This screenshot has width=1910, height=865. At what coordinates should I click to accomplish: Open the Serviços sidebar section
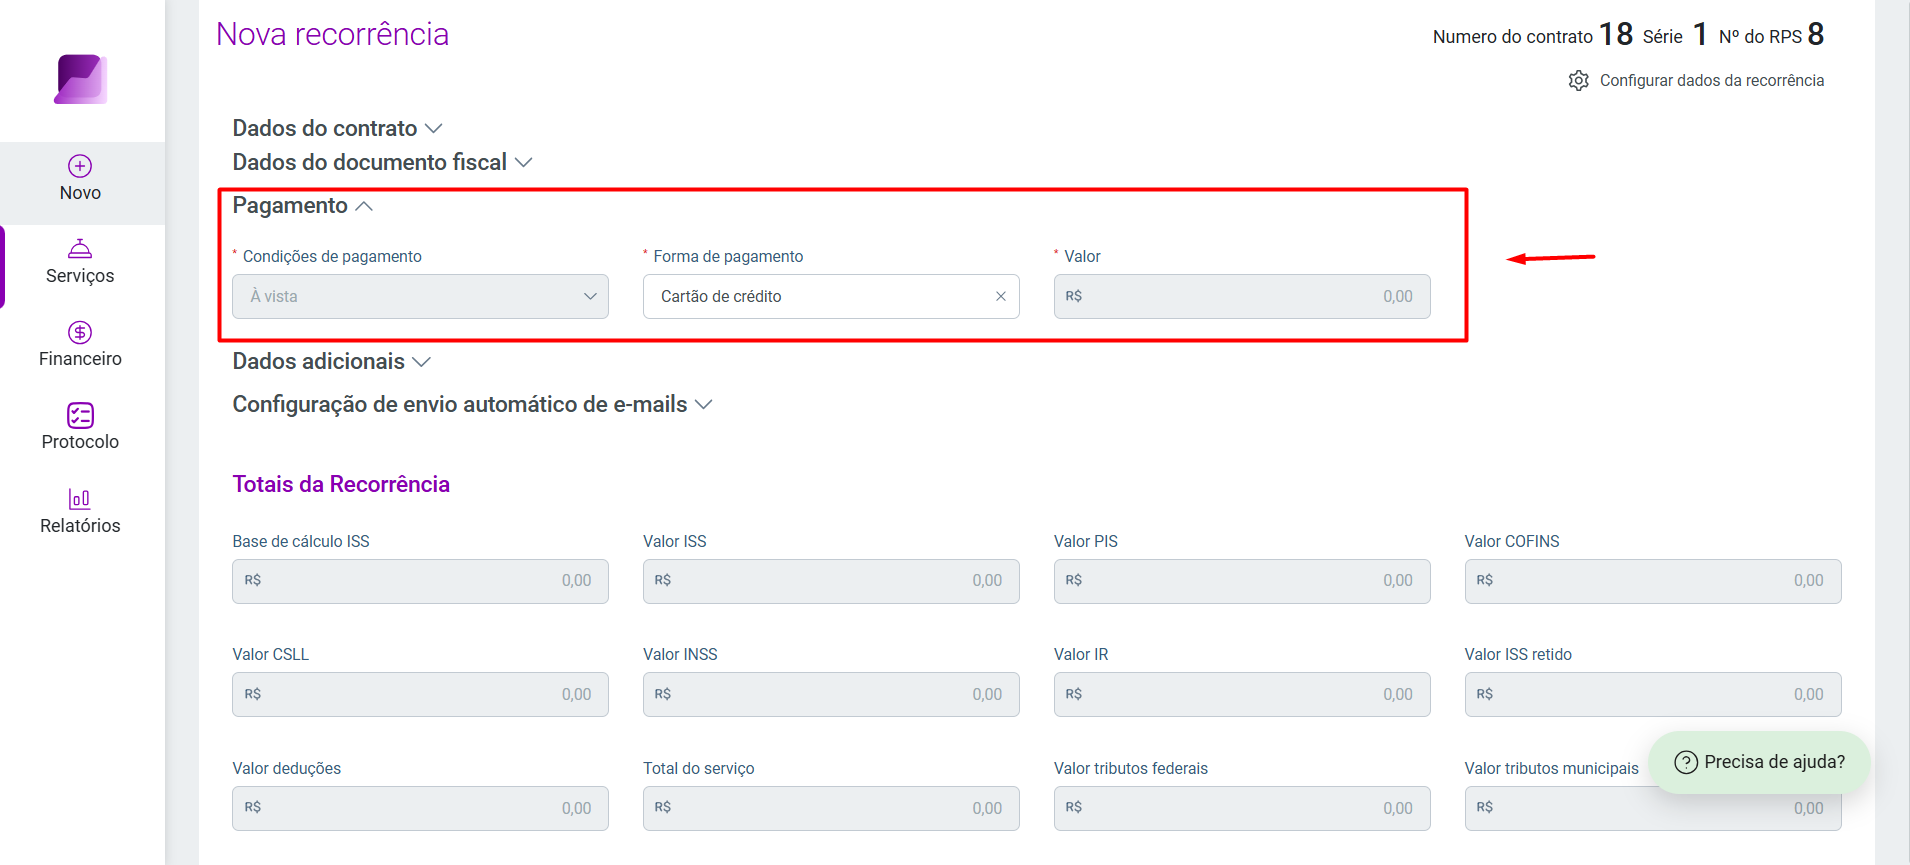(x=80, y=262)
